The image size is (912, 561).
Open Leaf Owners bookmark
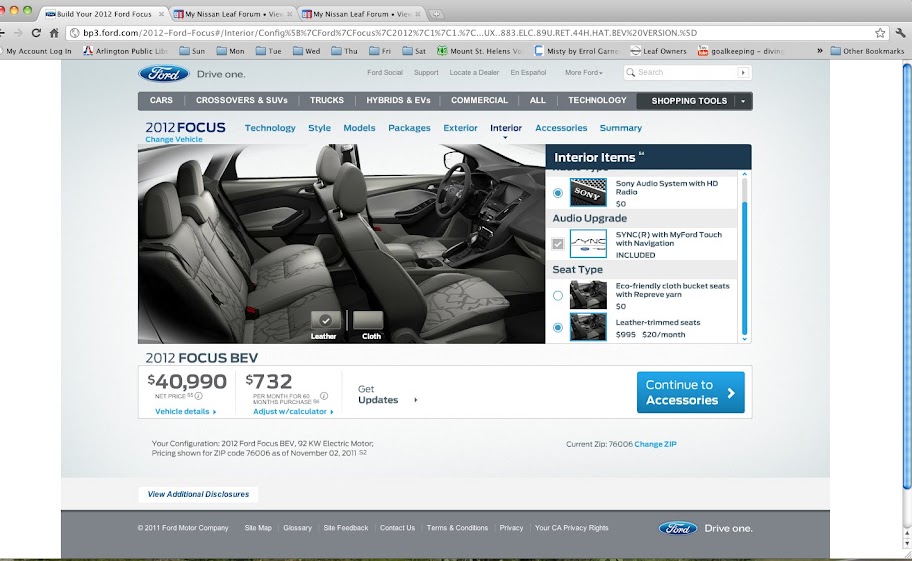click(658, 51)
